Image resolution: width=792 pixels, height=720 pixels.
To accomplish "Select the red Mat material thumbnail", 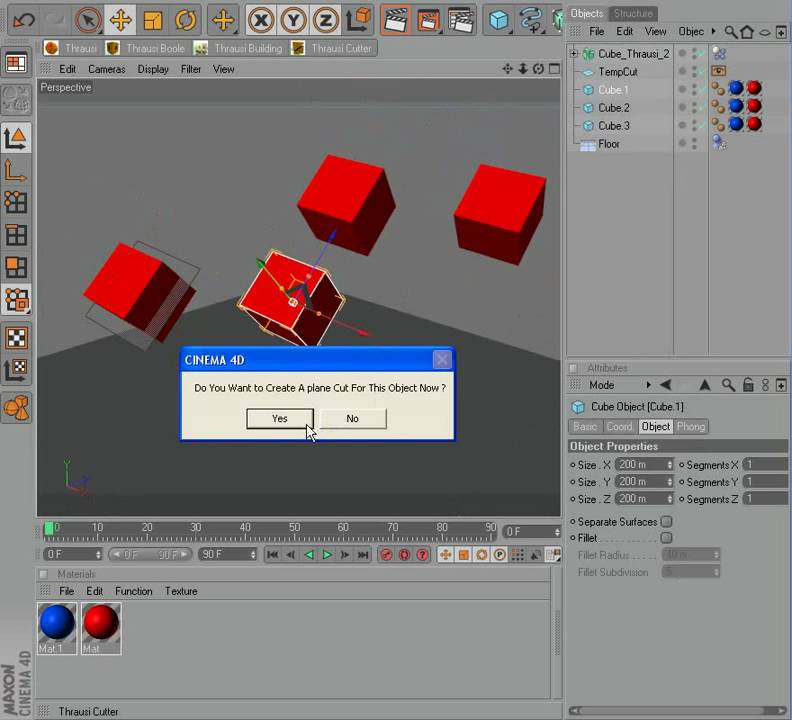I will pyautogui.click(x=101, y=629).
